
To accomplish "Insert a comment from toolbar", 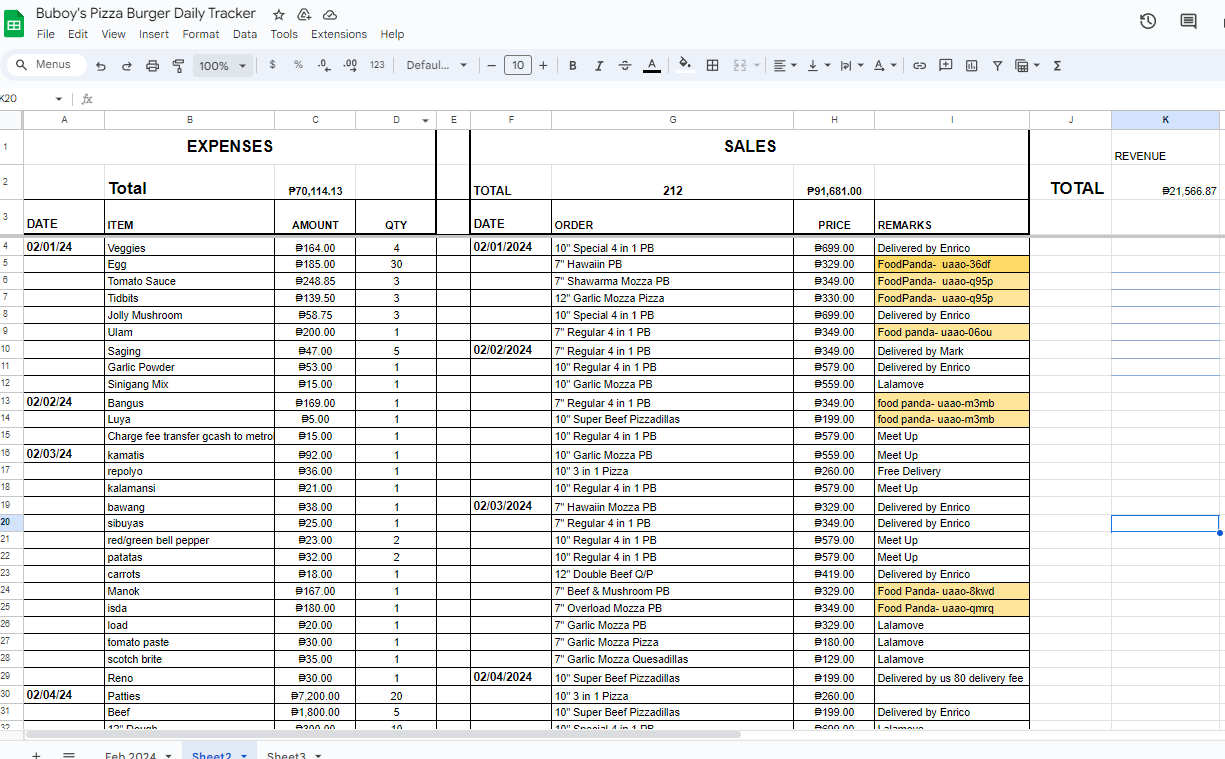I will coord(945,66).
